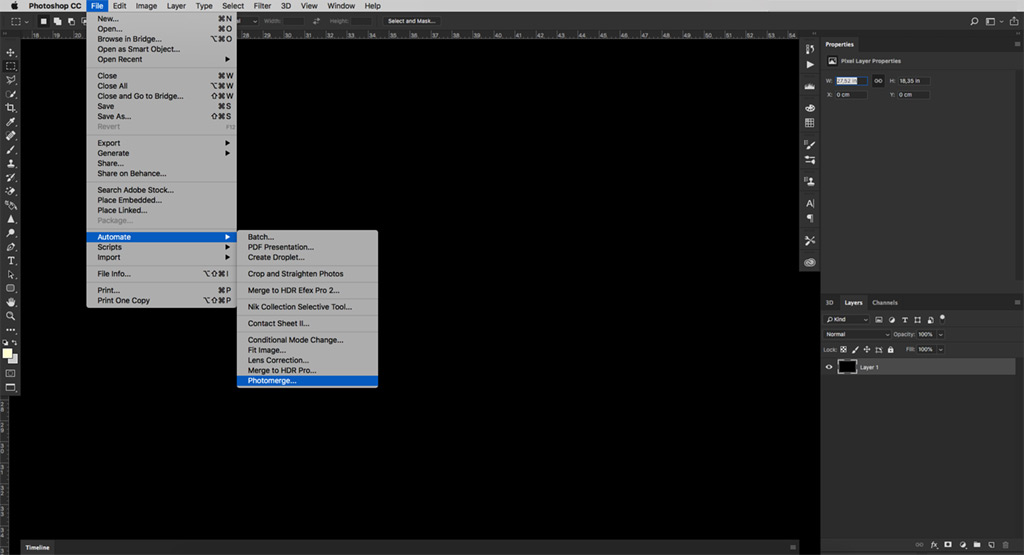Open the Paragraph panel icon
The image size is (1024, 555).
810,218
